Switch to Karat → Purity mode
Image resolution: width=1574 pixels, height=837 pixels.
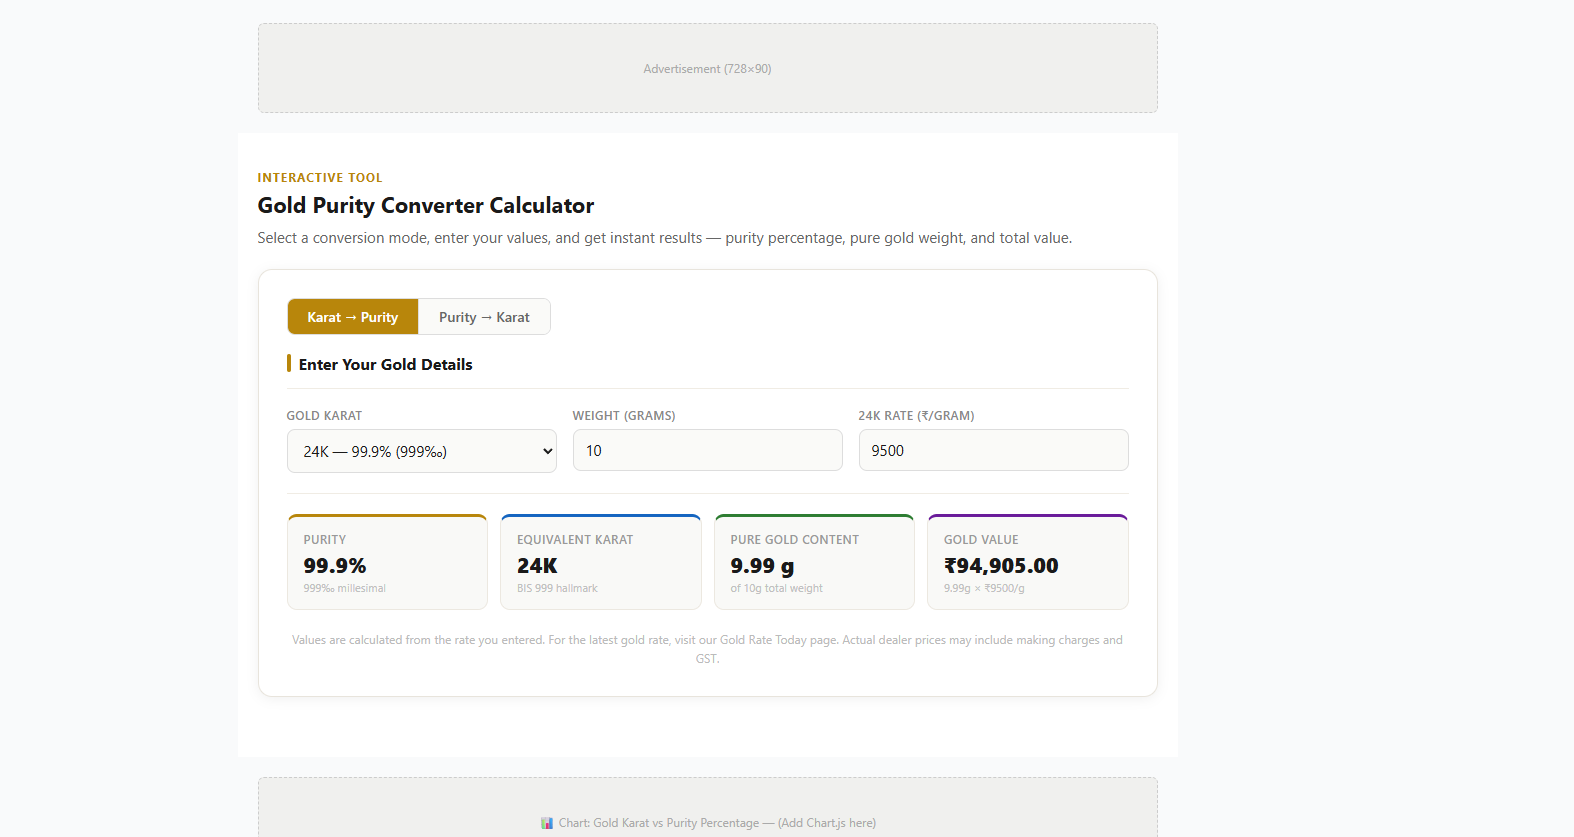pos(352,317)
